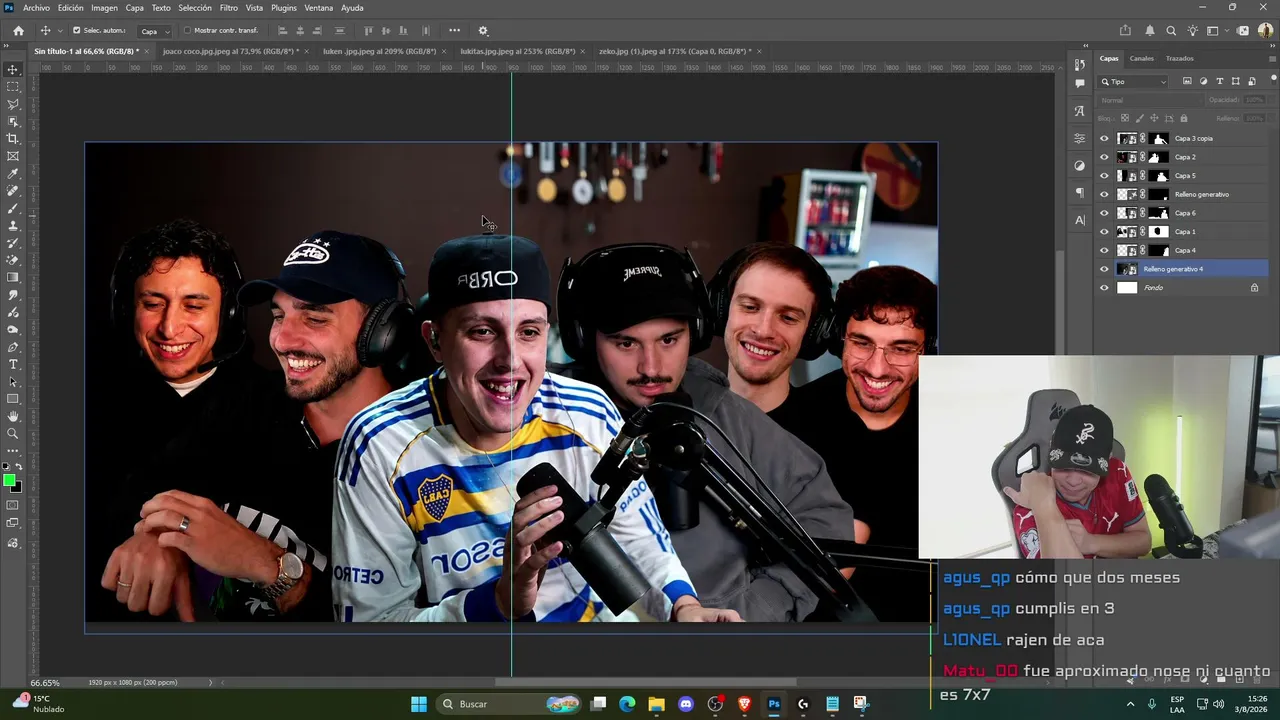Open the options bar settings gear
Viewport: 1280px width, 720px height.
click(x=483, y=31)
